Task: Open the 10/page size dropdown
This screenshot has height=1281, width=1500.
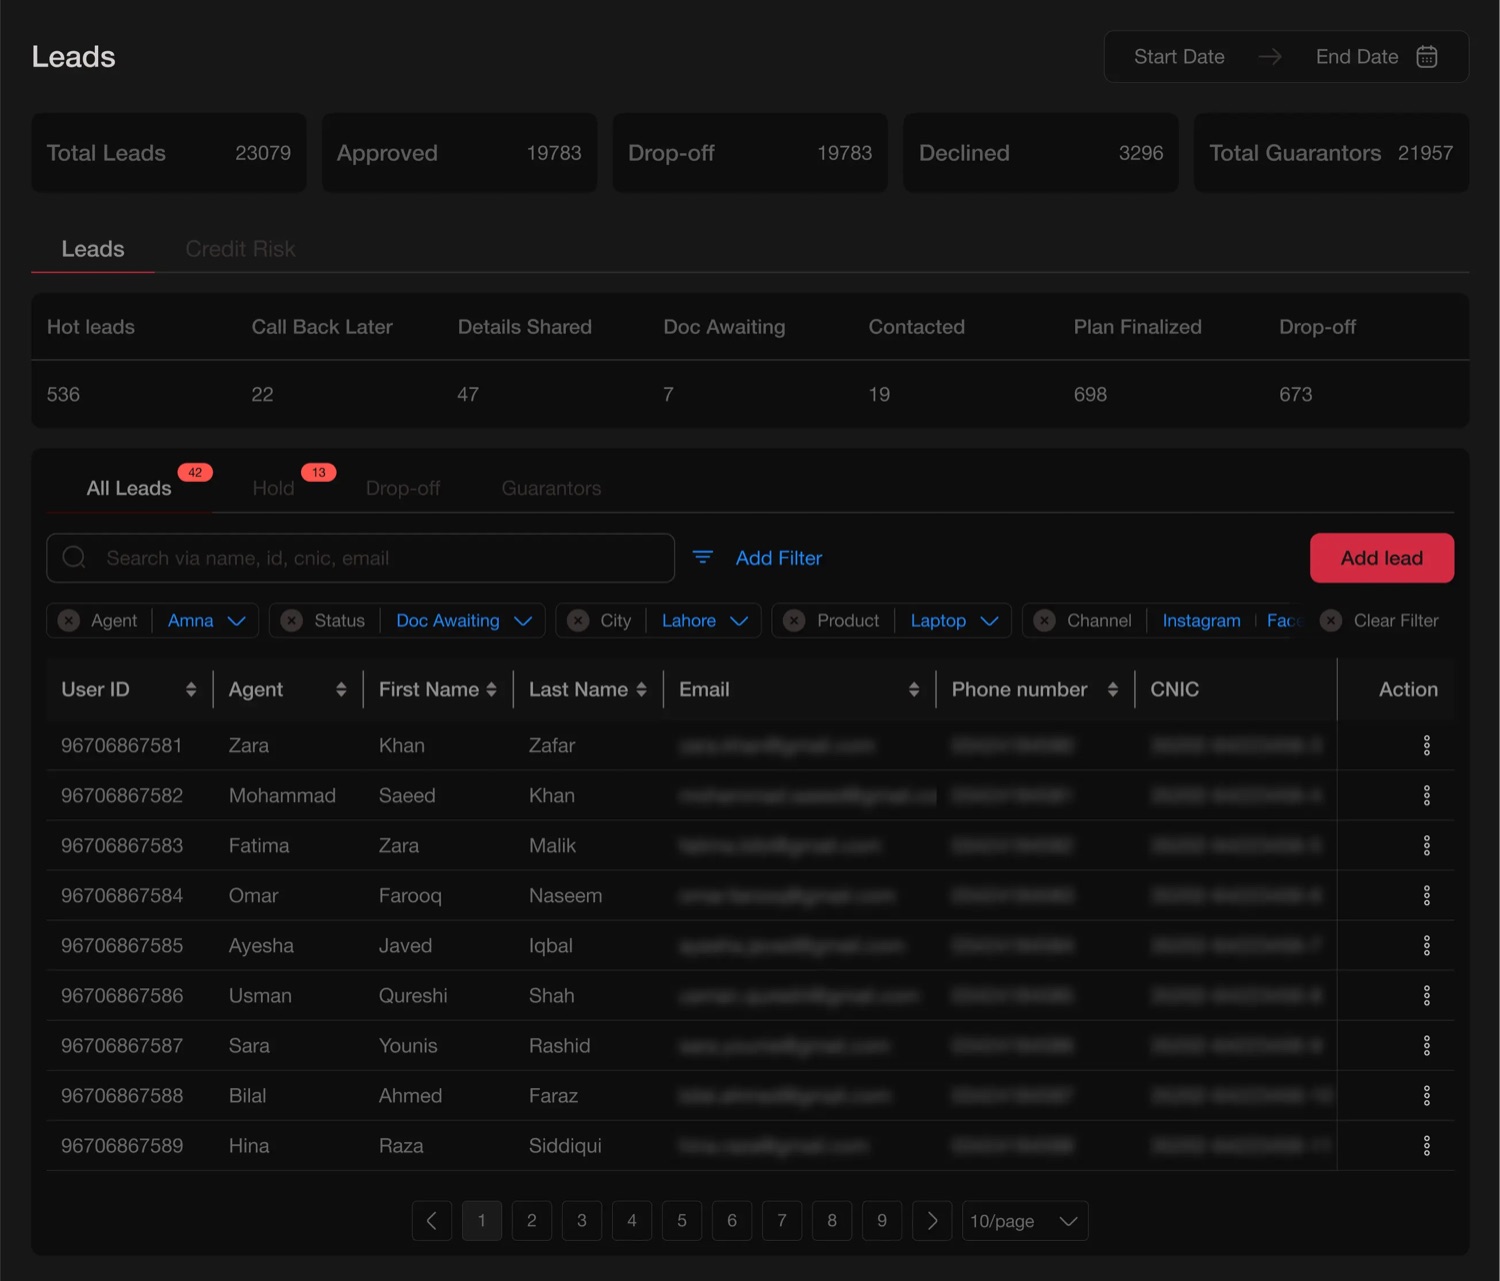Action: pos(1024,1221)
